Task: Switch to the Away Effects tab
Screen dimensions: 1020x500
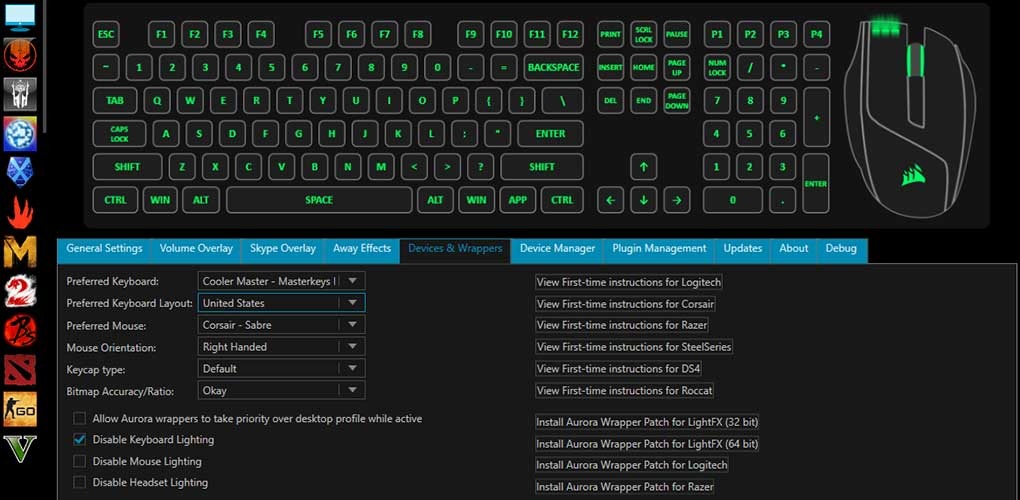Action: click(362, 249)
